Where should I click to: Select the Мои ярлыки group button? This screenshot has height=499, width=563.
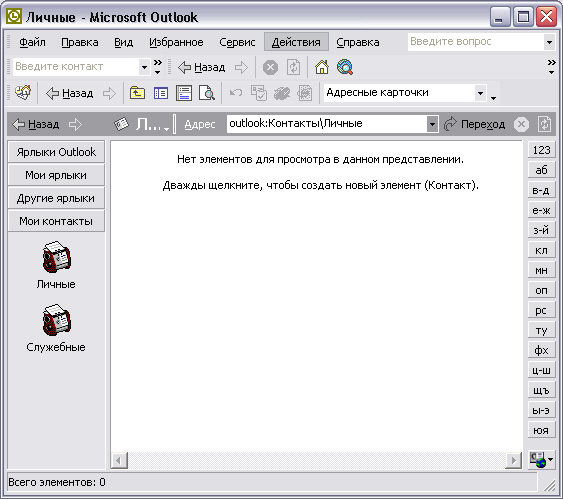(56, 175)
